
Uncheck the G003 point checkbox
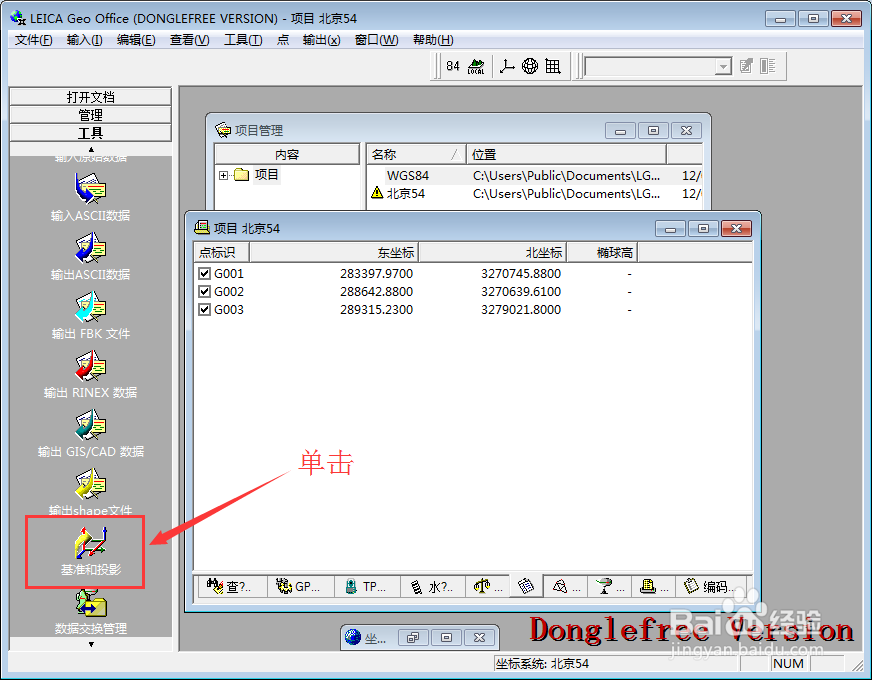click(x=204, y=309)
